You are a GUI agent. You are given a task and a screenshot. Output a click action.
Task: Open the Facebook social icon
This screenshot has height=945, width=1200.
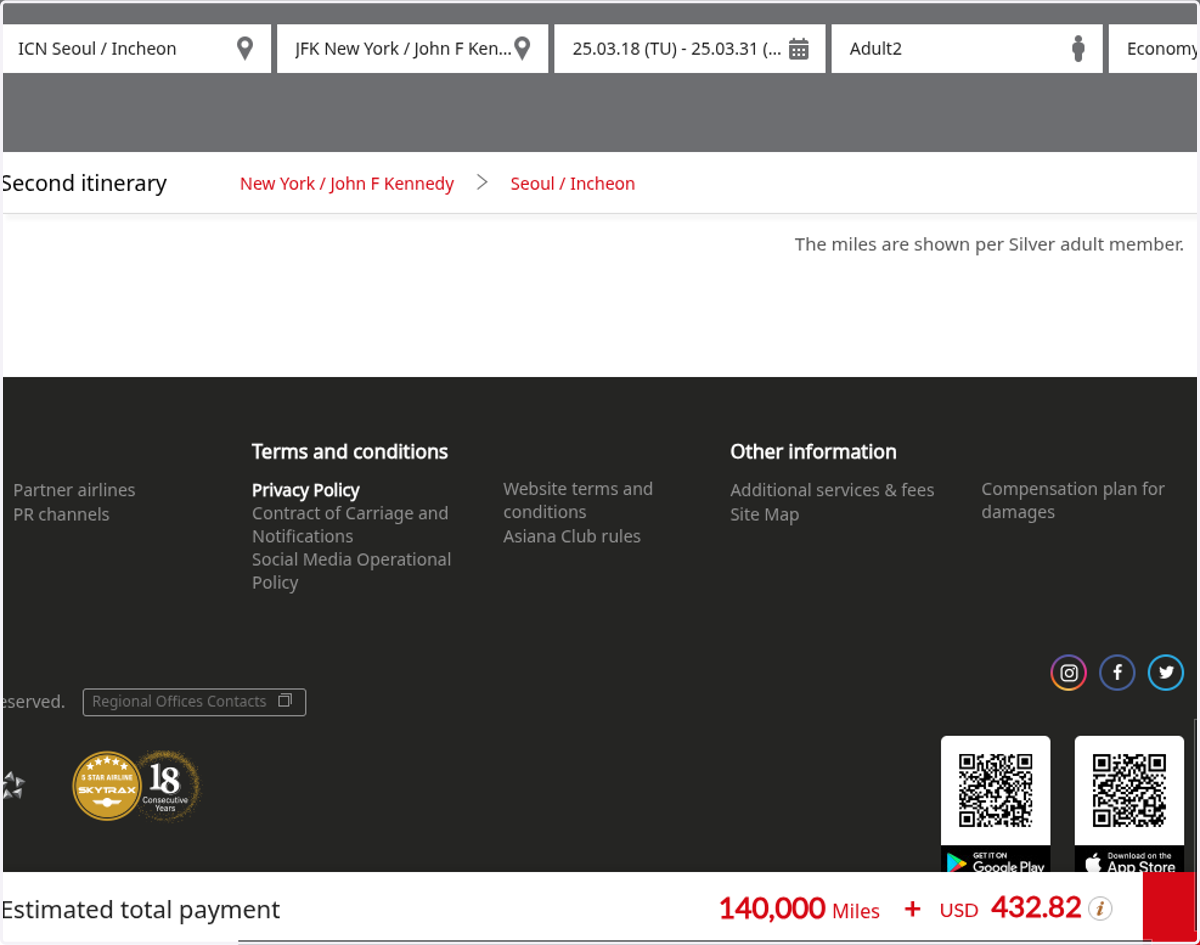[1117, 673]
